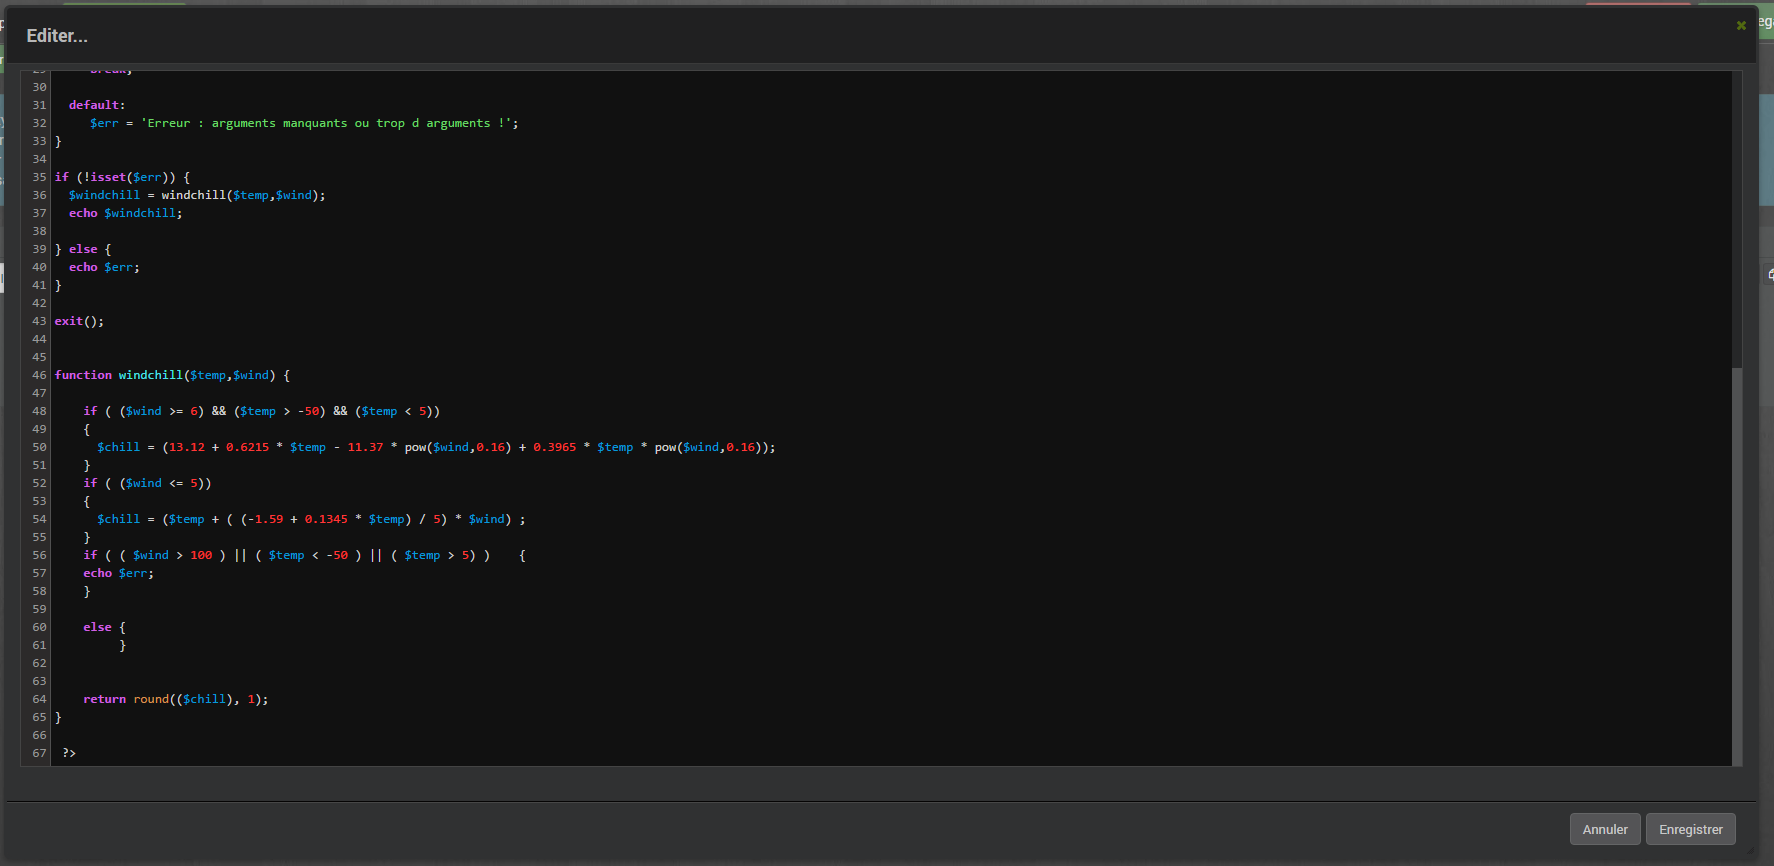Click 'echo $err;' on line 57
Image resolution: width=1774 pixels, height=866 pixels.
[118, 573]
